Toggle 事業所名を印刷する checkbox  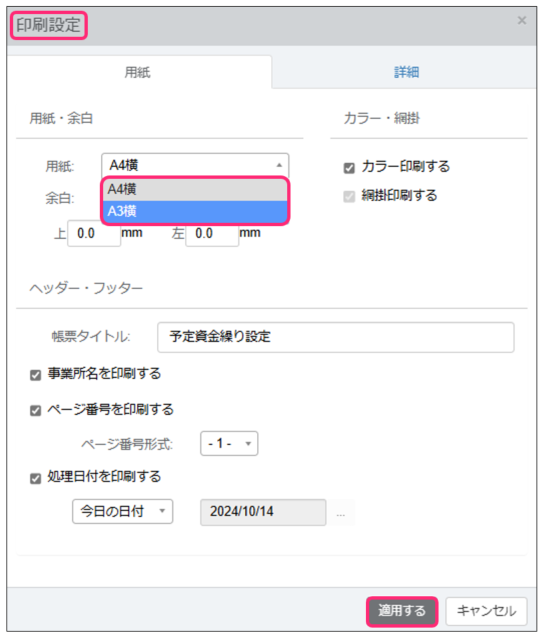tap(35, 375)
